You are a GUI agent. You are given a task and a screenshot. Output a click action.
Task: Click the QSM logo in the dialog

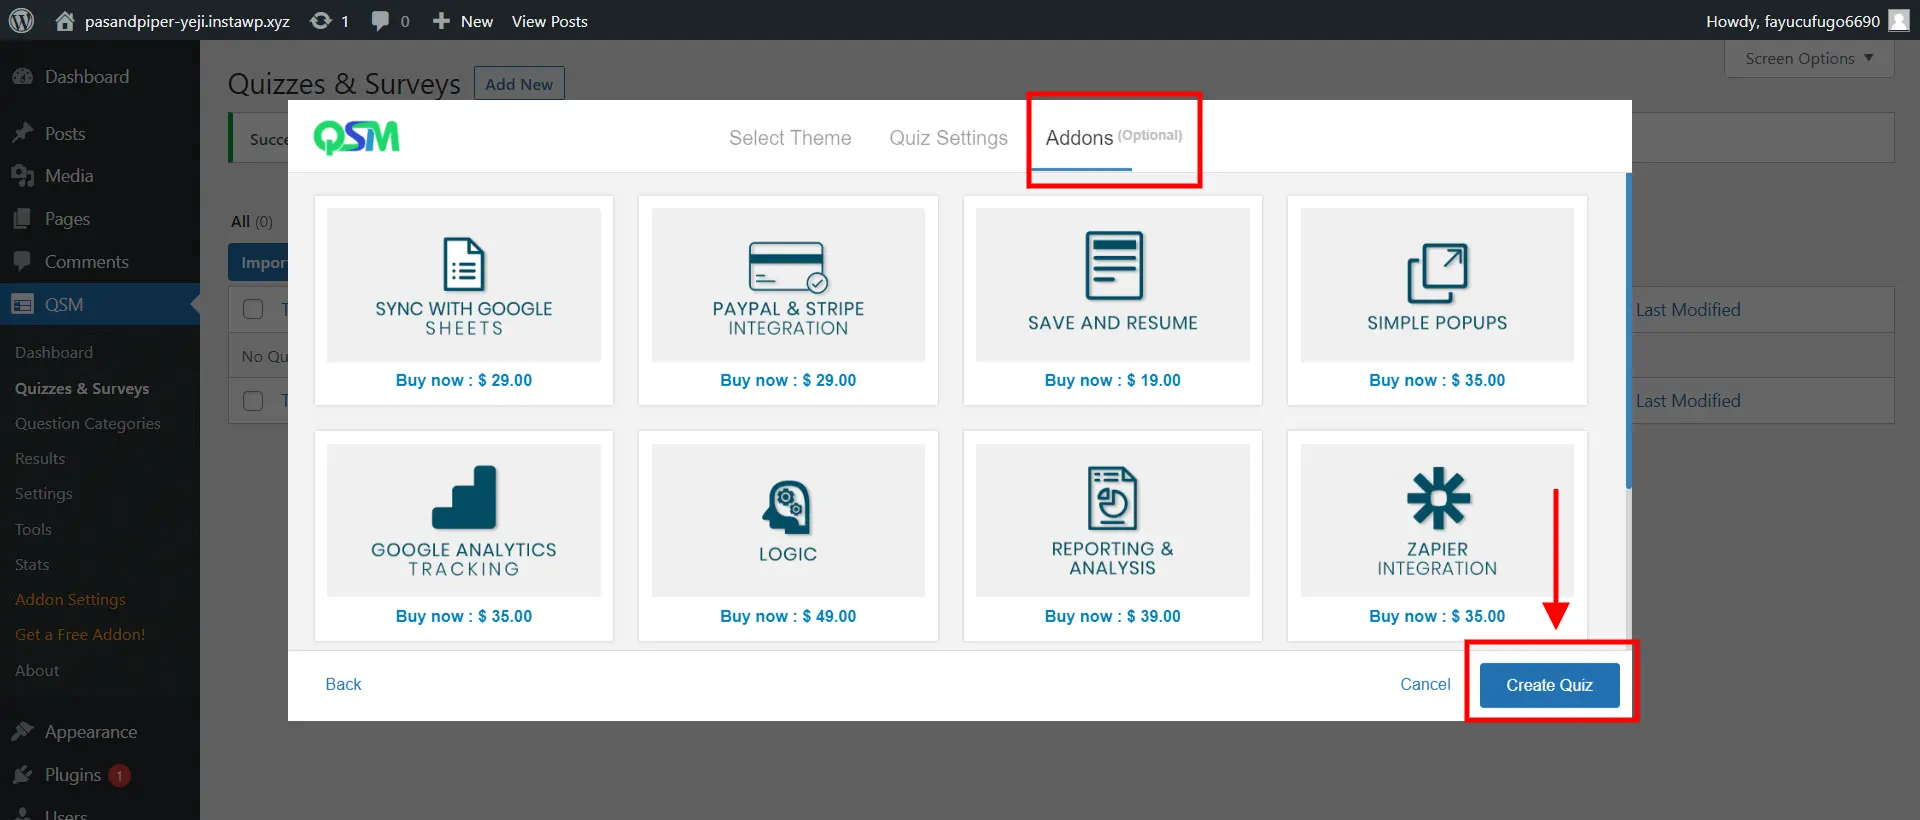(357, 137)
